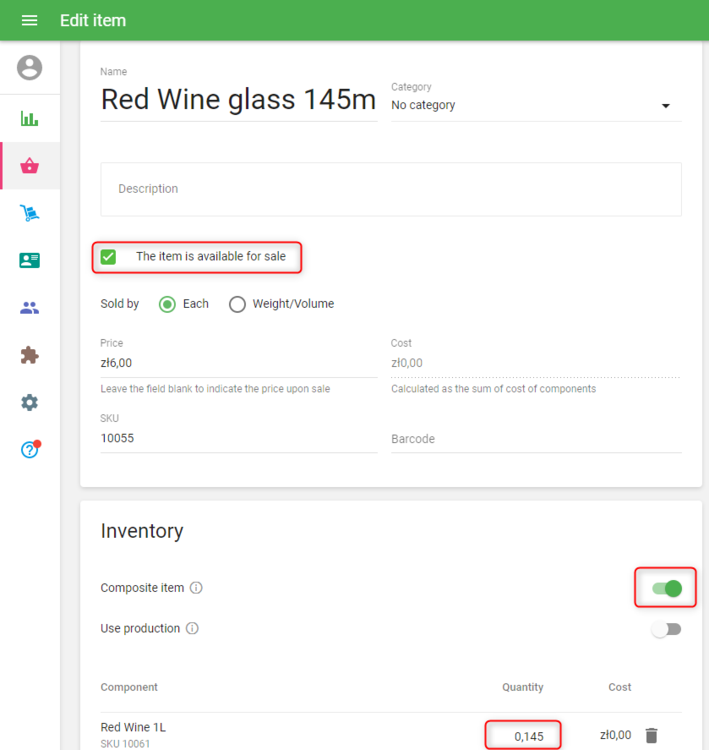This screenshot has height=750, width=709.
Task: Delete the Red Wine 1L component
Action: click(x=652, y=735)
